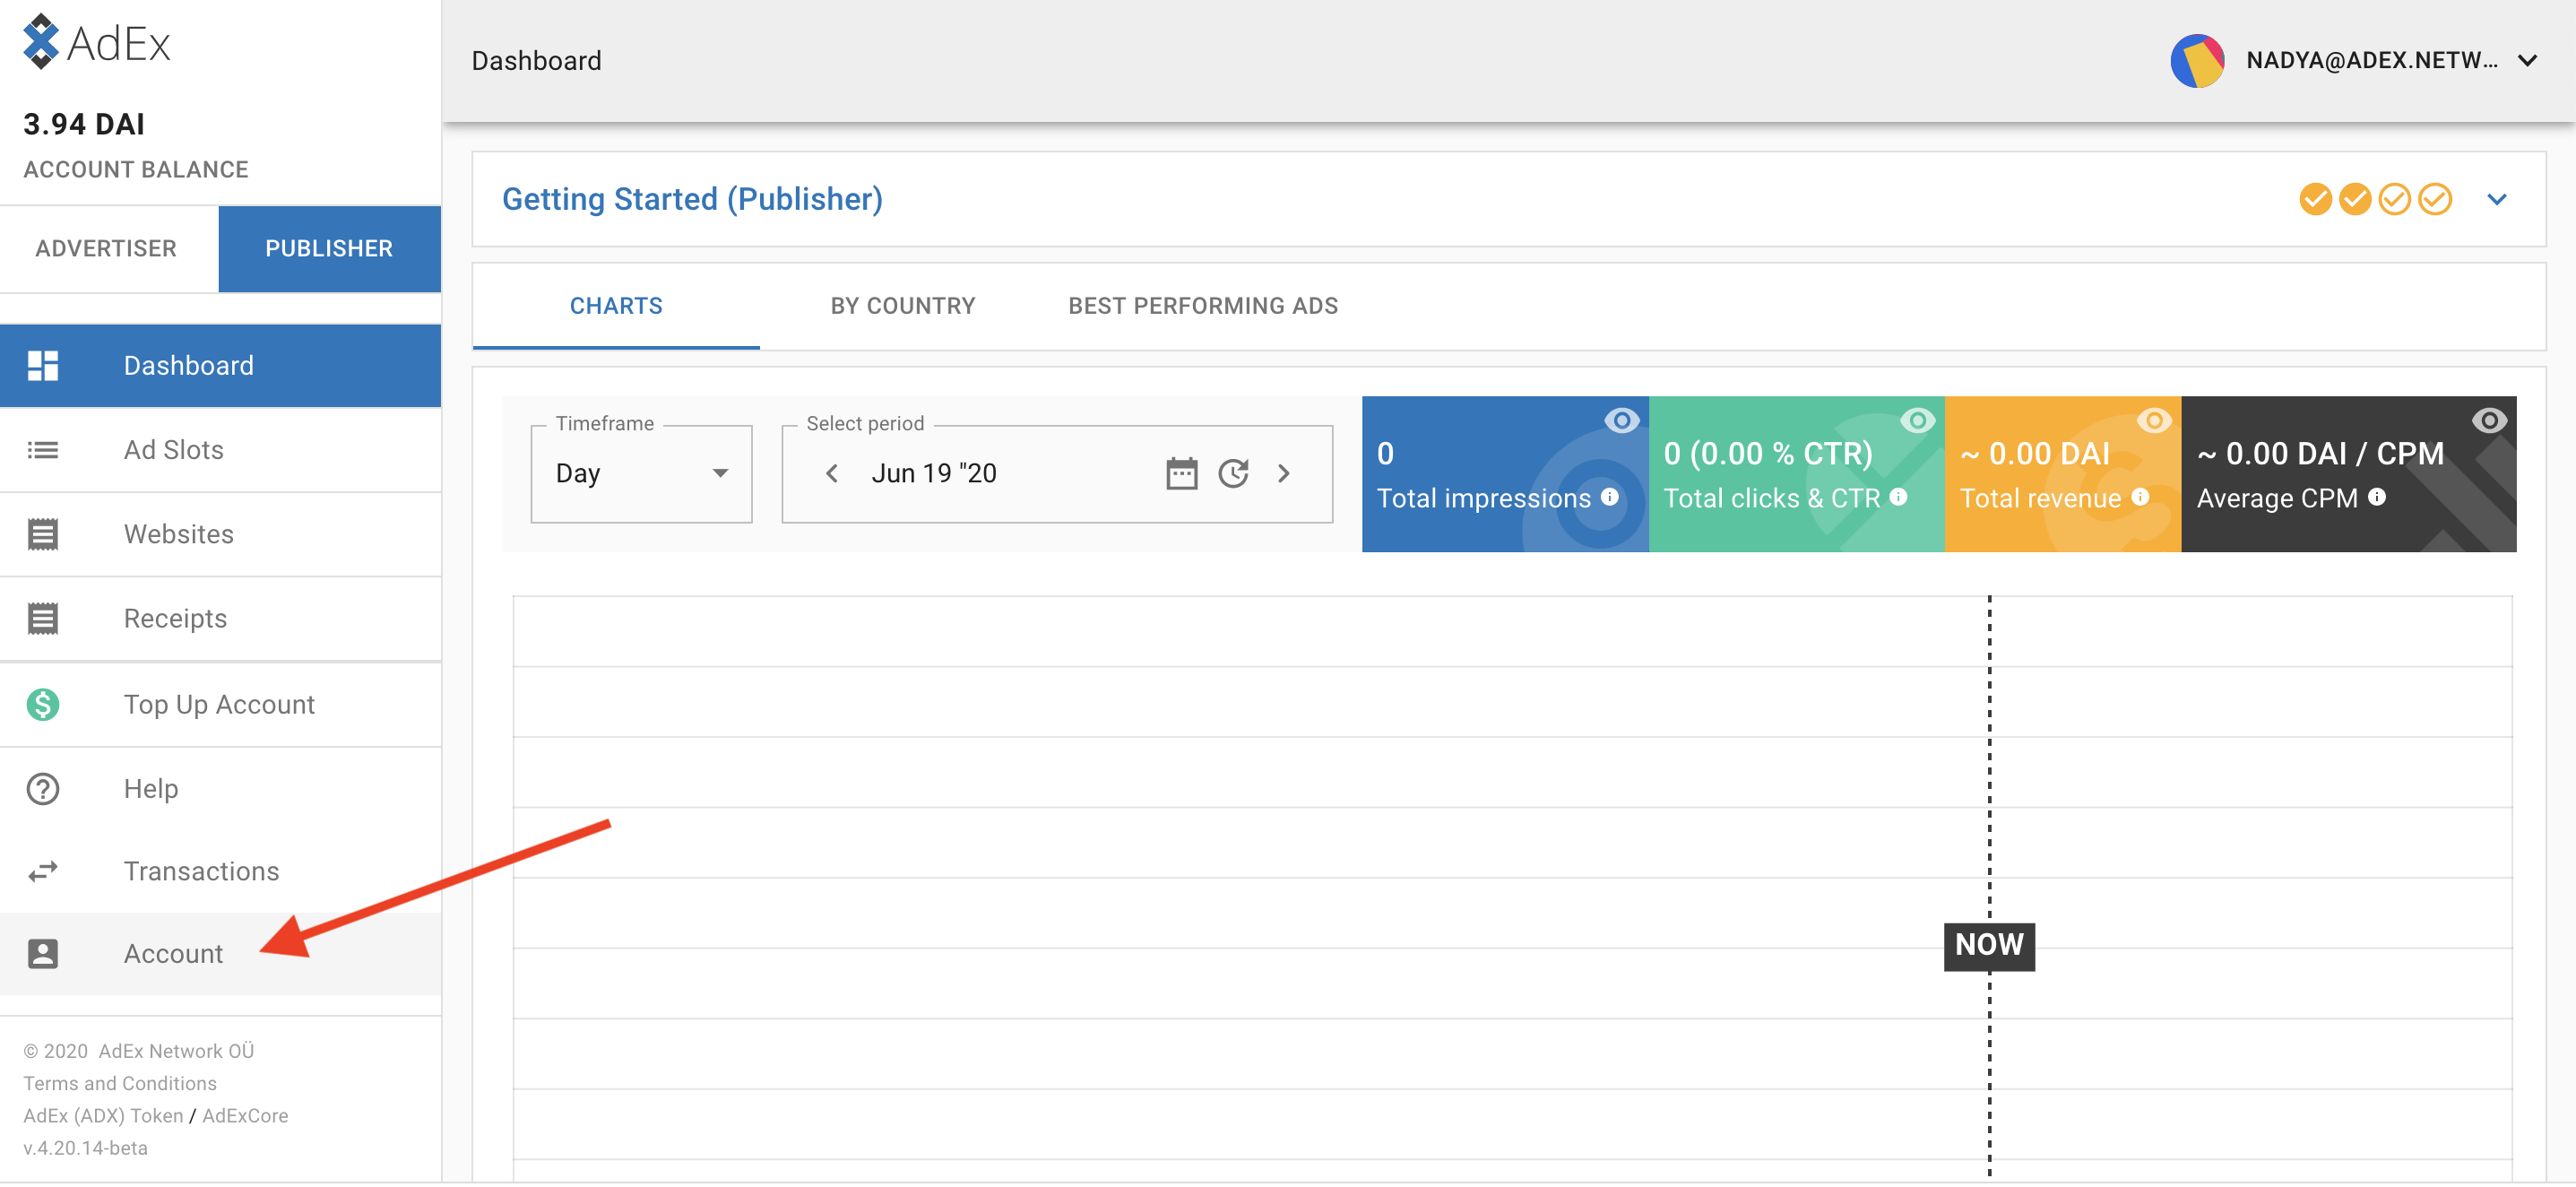2576x1187 pixels.
Task: Click the reset-to-now clock icon
Action: tap(1233, 473)
